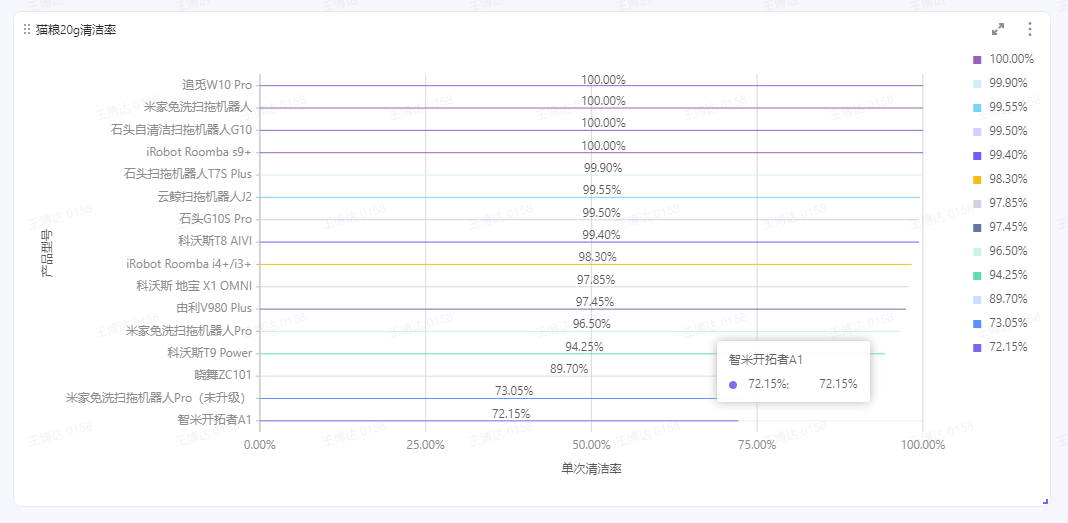
Task: Click the 0.00% x-axis tick
Action: (x=260, y=445)
